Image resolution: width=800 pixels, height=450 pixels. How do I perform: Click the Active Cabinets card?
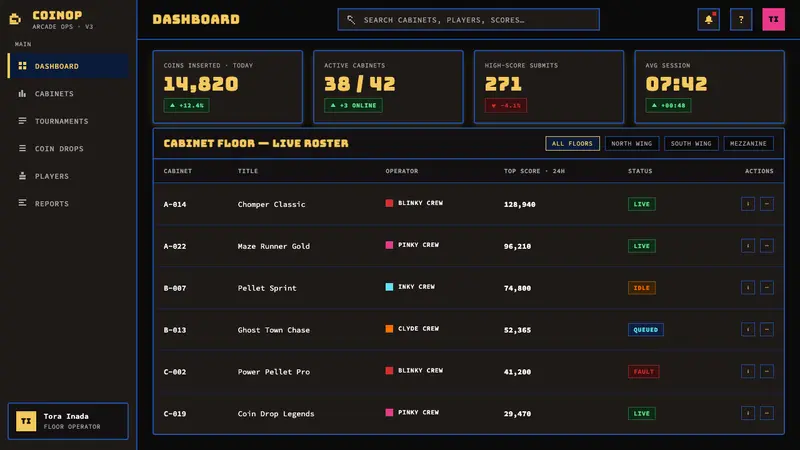click(x=388, y=87)
